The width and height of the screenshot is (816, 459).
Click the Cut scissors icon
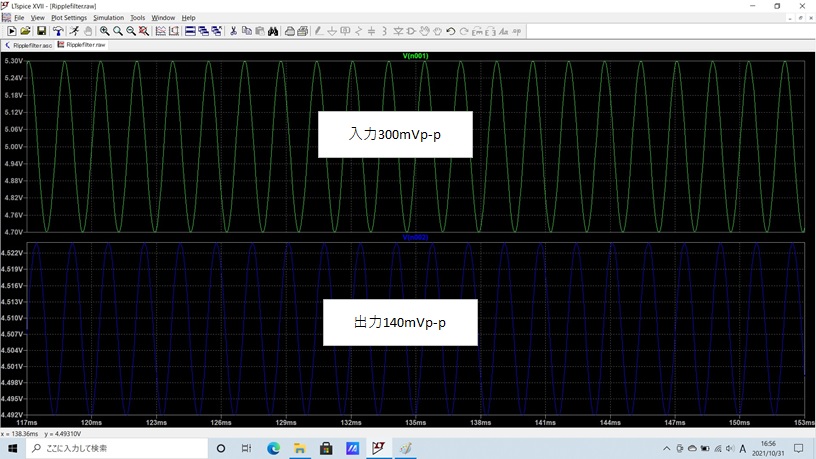tap(233, 31)
